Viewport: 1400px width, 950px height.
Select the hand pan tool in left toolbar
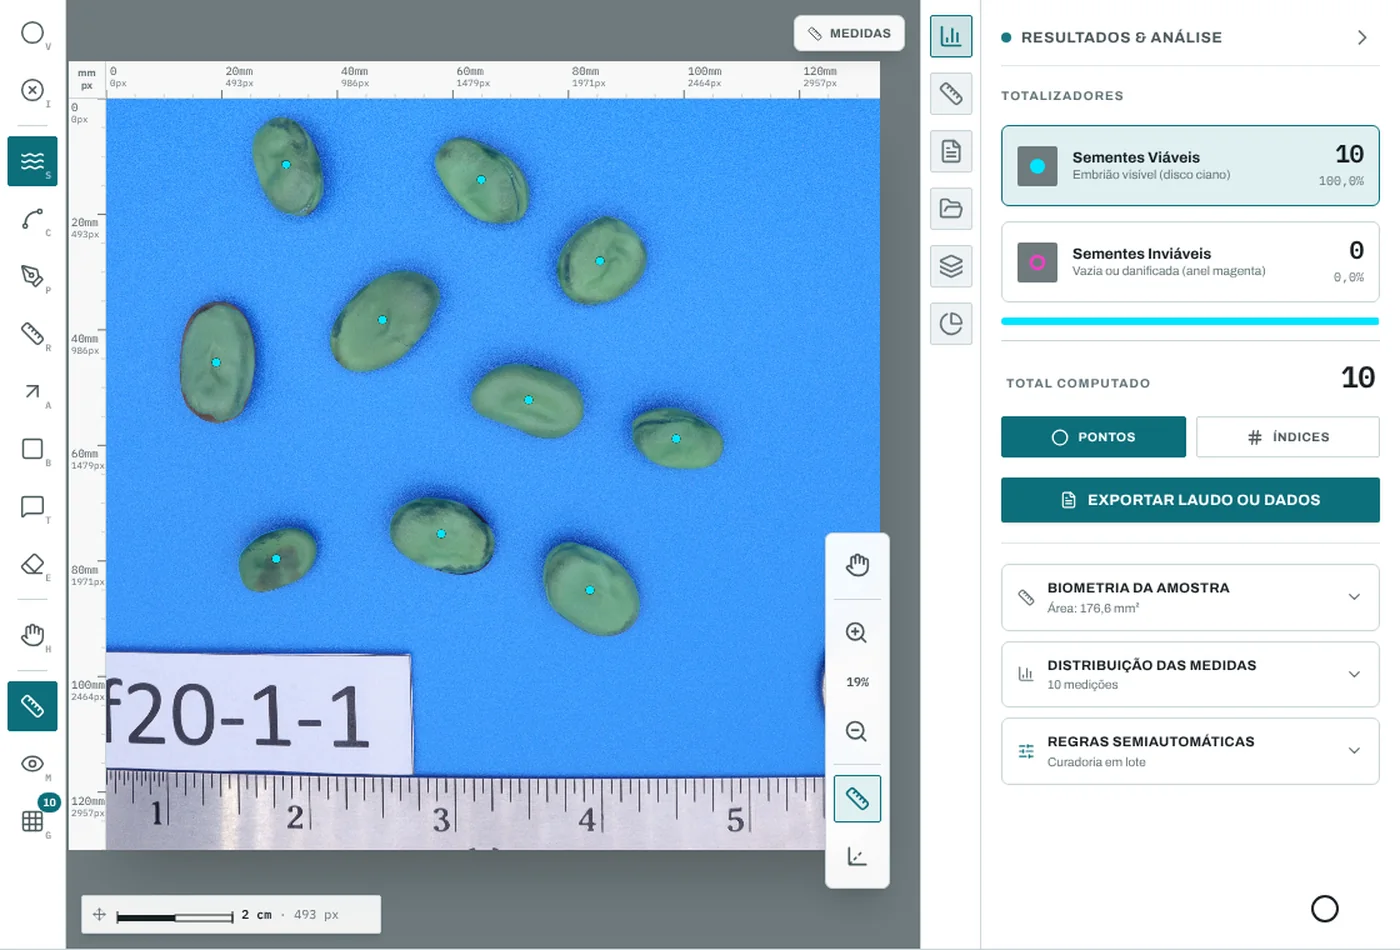pos(32,635)
